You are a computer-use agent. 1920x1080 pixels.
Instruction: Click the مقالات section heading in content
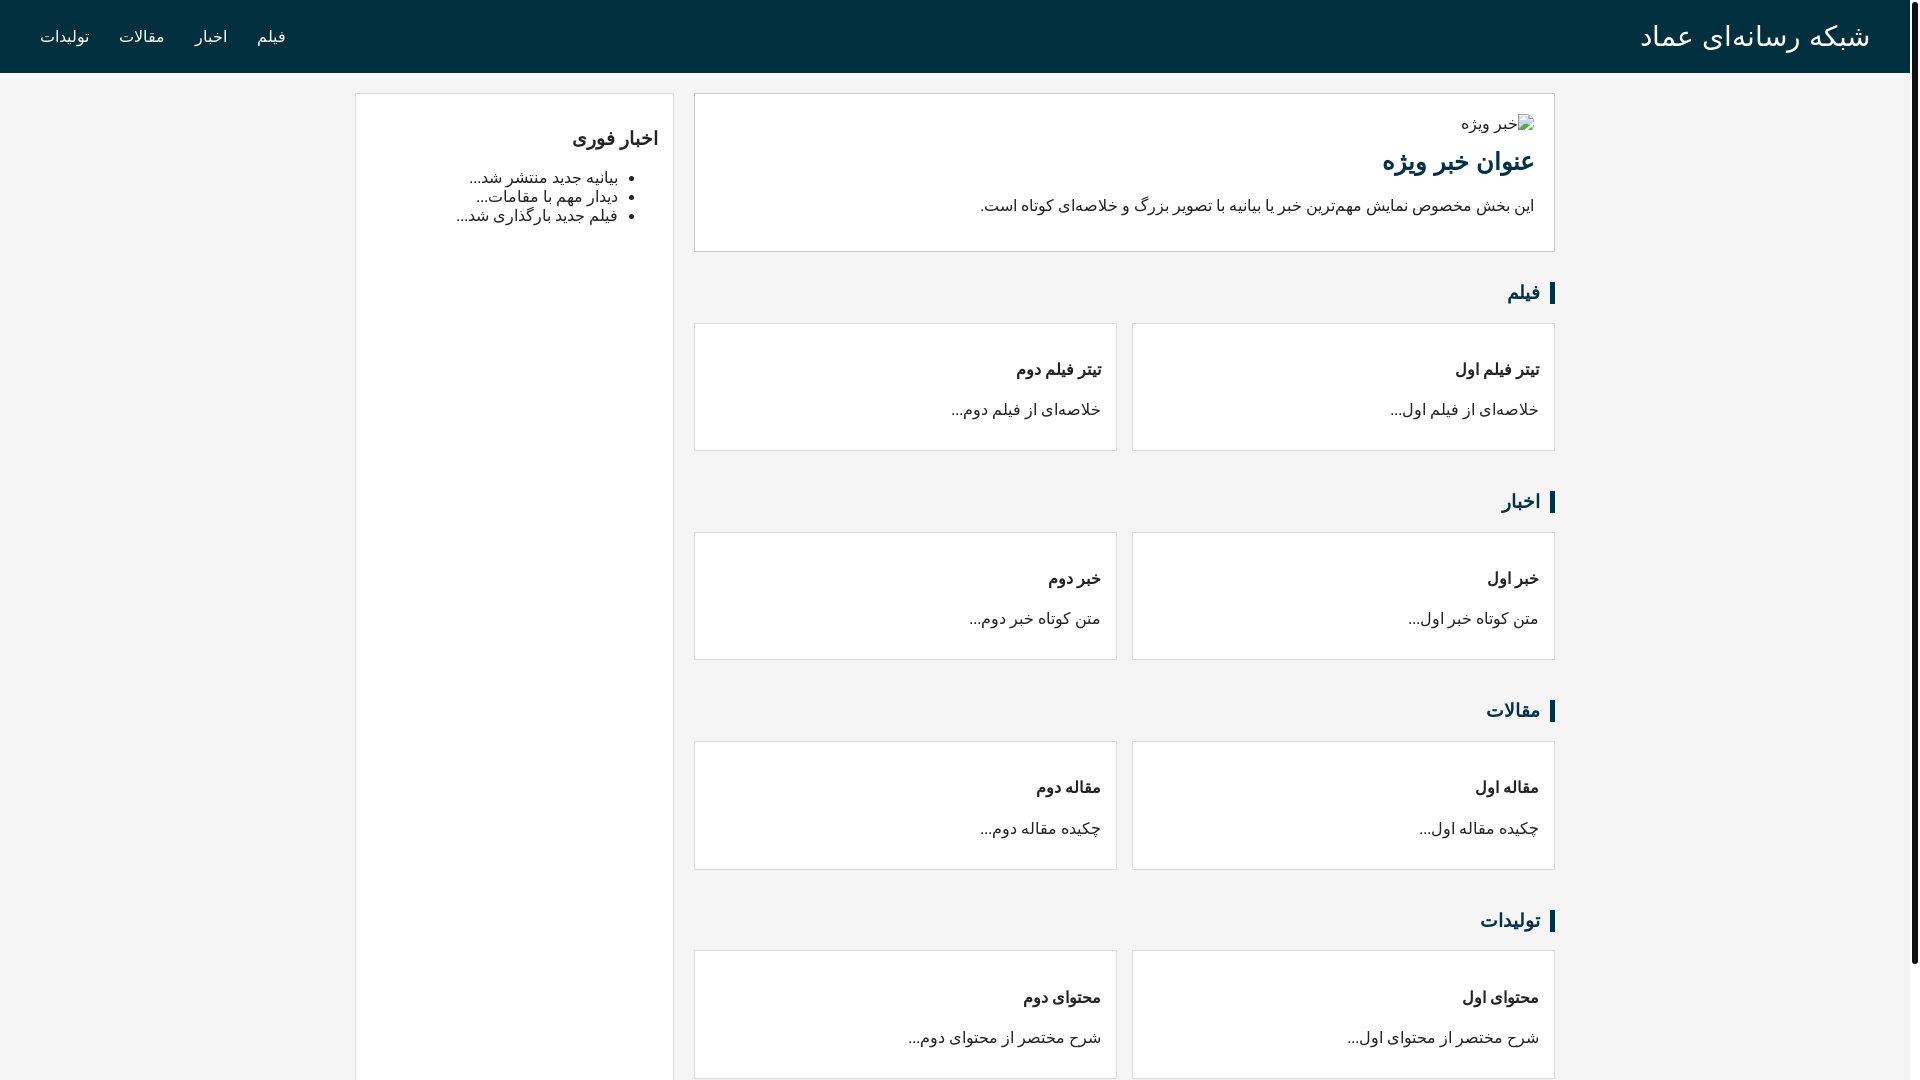[1513, 711]
